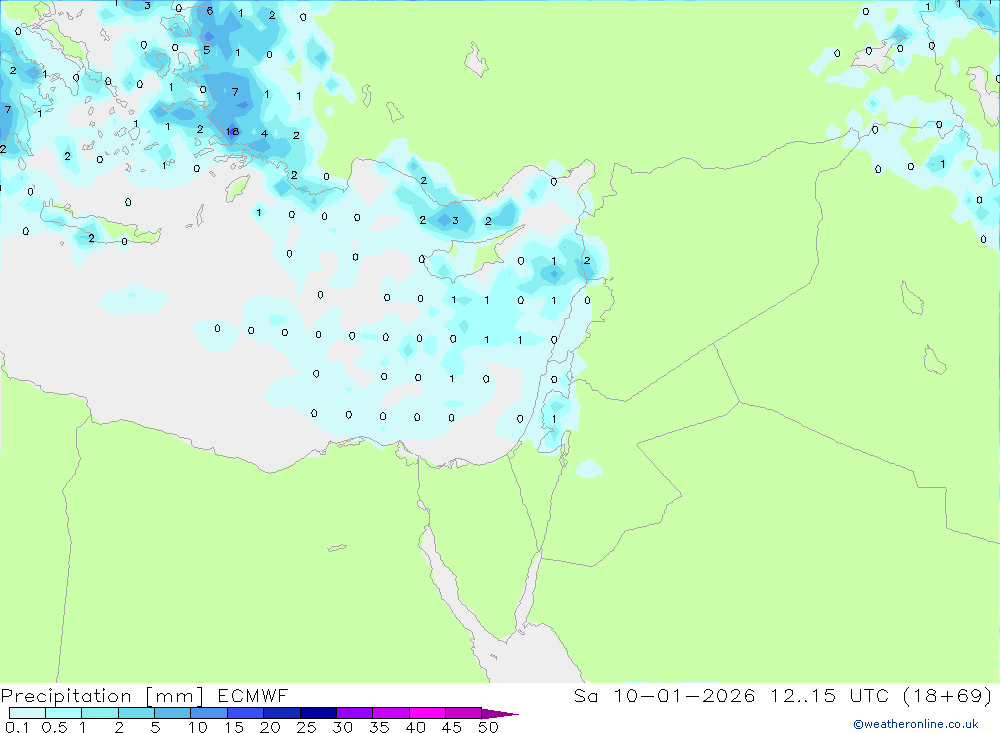Click the legend label '25'
Screen dimensions: 1000x733
[x=306, y=727]
